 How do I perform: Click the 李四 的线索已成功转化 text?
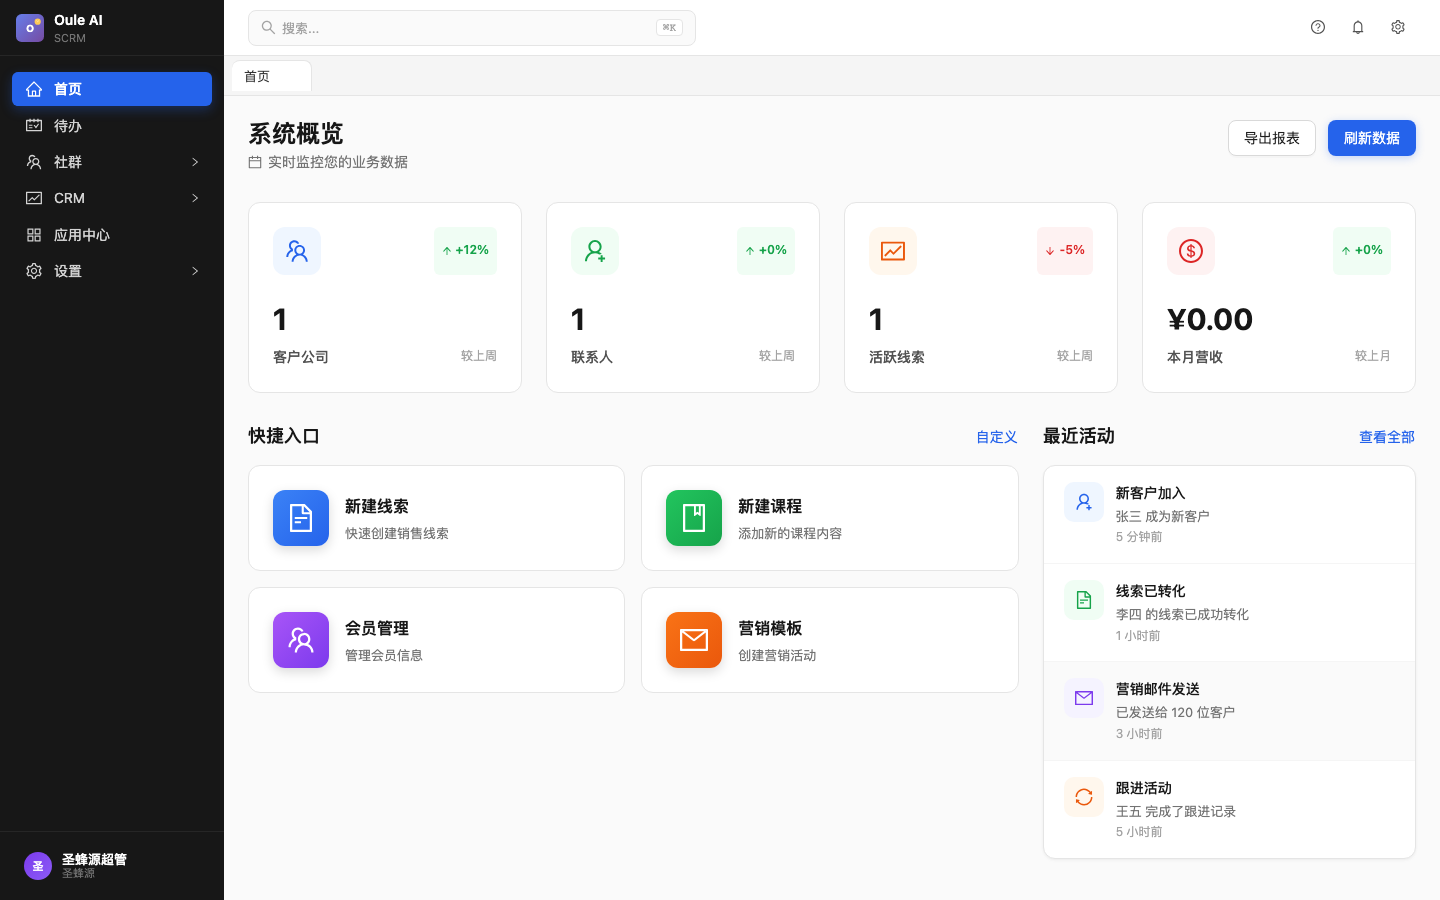pos(1182,614)
